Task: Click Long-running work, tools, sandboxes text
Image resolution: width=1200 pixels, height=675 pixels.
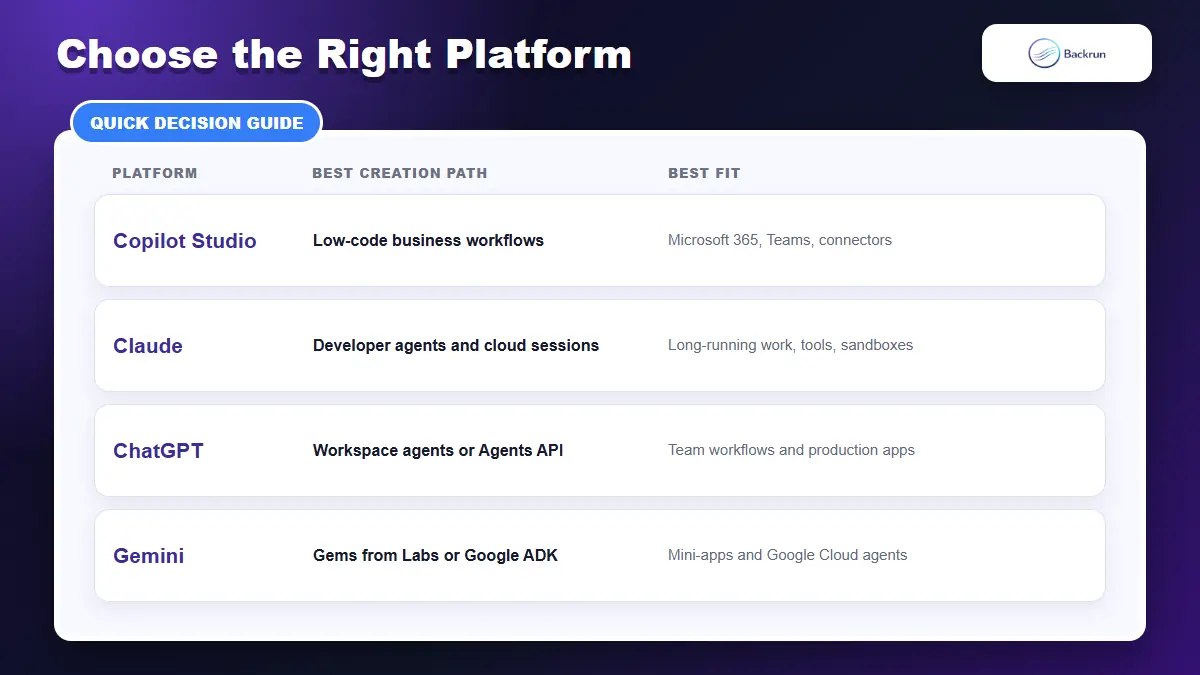Action: tap(790, 345)
